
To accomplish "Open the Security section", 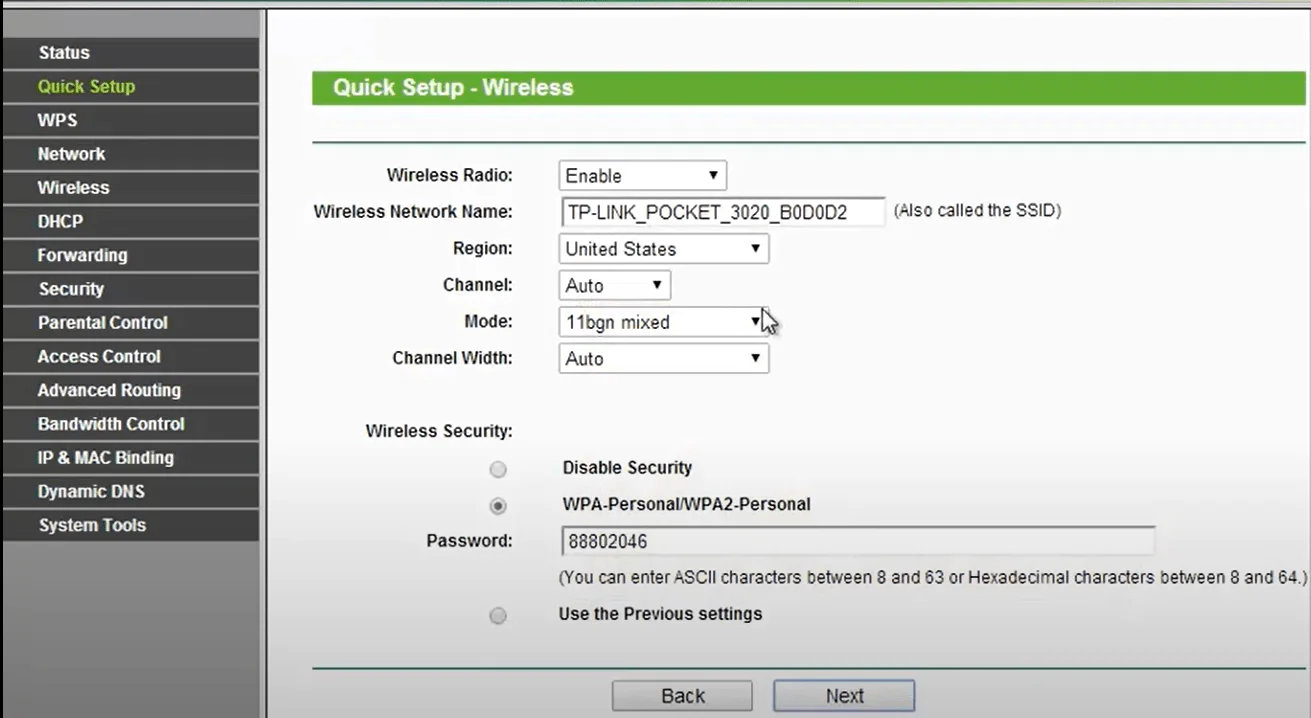I will pyautogui.click(x=72, y=289).
